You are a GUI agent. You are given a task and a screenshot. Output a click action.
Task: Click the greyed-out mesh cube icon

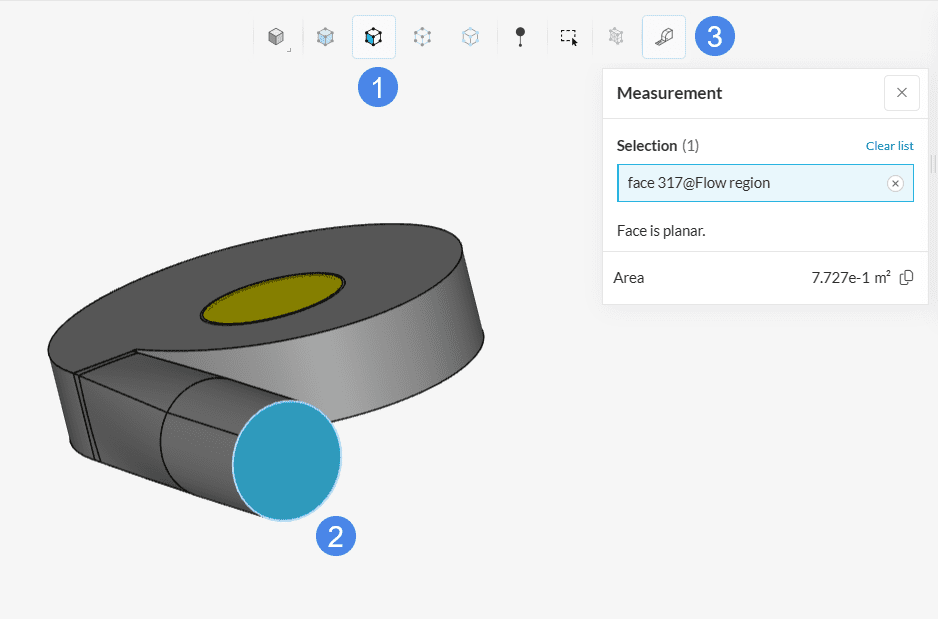[616, 37]
